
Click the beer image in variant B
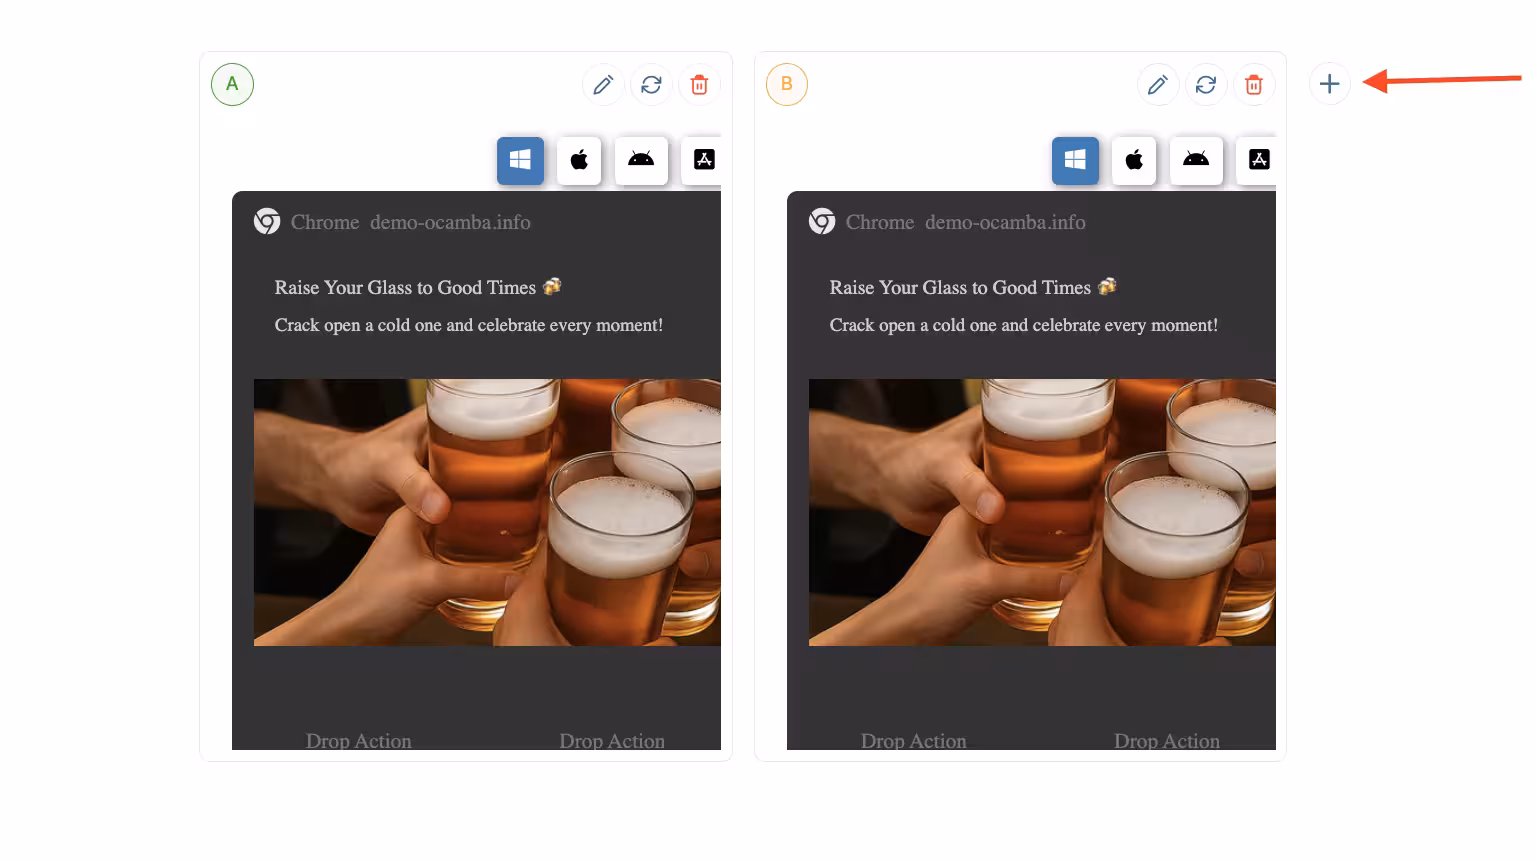pos(1042,512)
